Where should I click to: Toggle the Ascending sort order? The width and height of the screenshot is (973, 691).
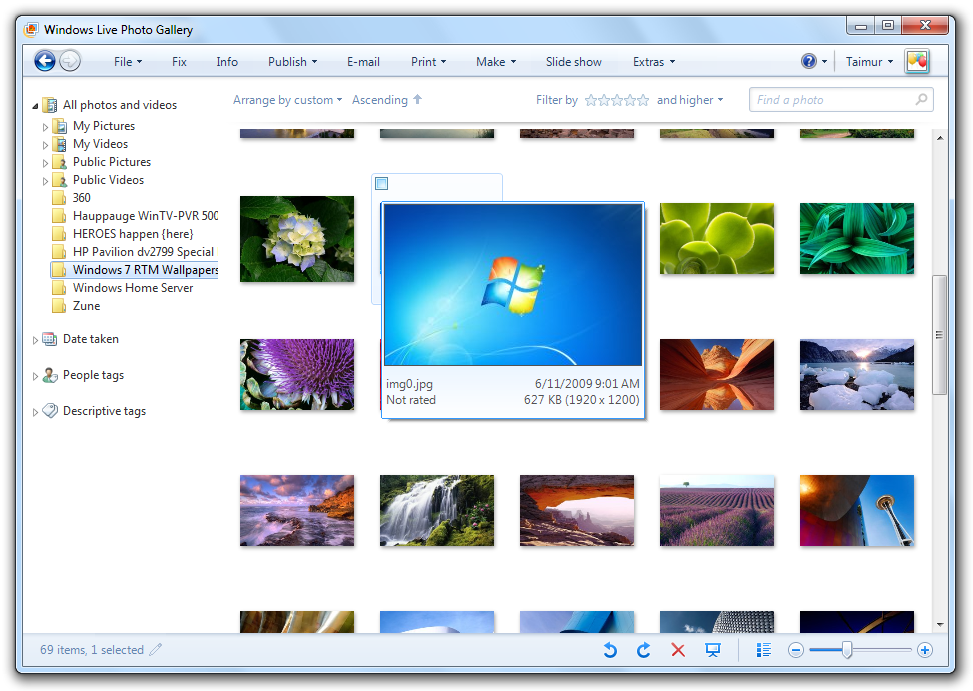(x=387, y=100)
